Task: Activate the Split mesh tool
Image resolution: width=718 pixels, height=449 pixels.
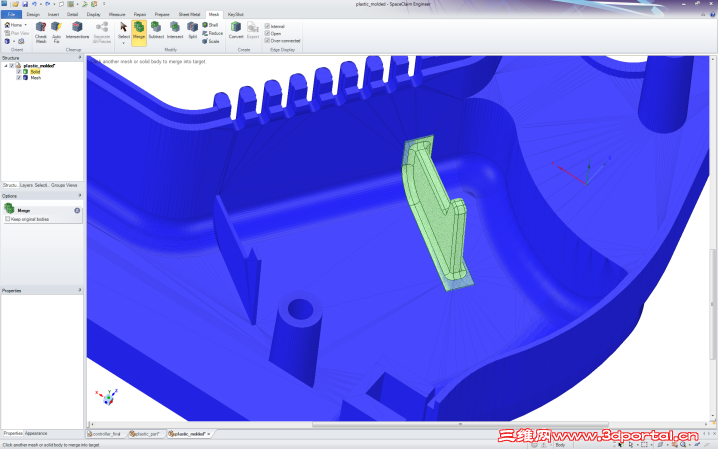Action: tap(193, 30)
